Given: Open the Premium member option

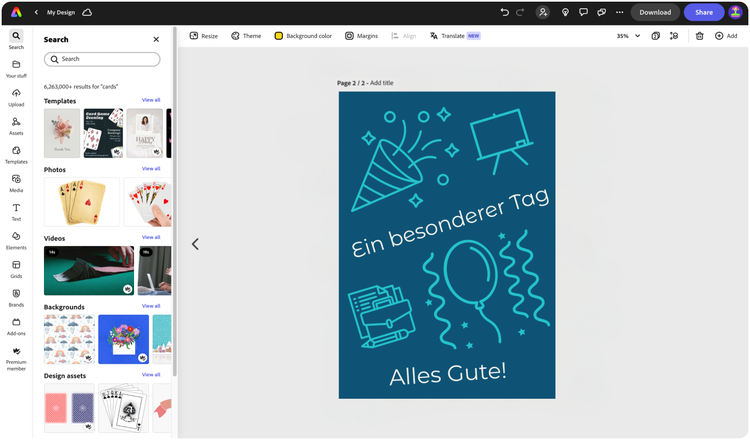Looking at the screenshot, I should (x=16, y=359).
